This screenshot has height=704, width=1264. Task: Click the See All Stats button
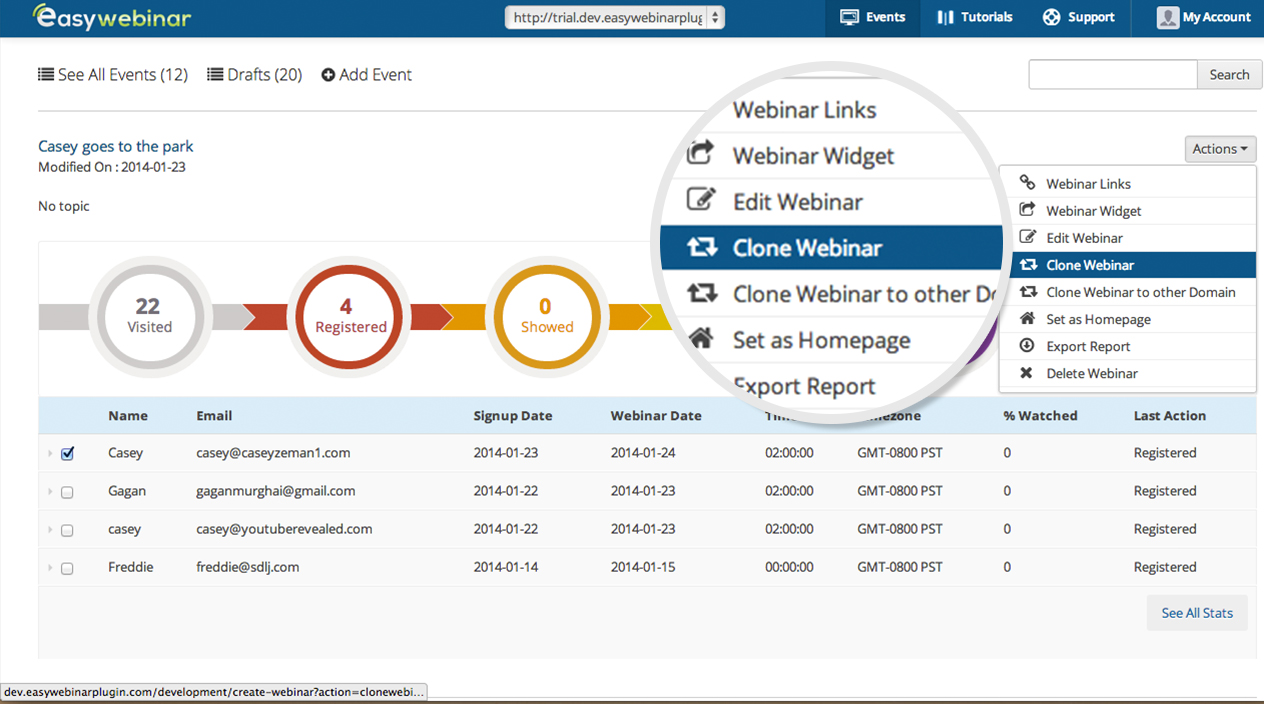pyautogui.click(x=1197, y=613)
